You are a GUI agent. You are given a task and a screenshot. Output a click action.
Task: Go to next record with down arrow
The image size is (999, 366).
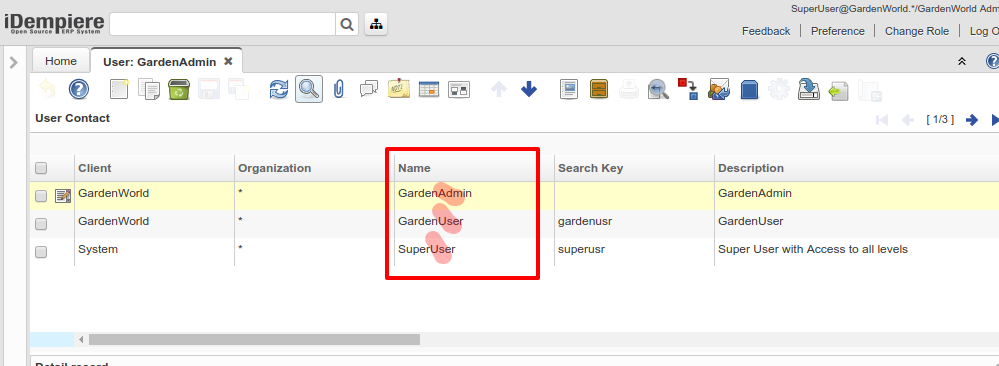point(529,89)
